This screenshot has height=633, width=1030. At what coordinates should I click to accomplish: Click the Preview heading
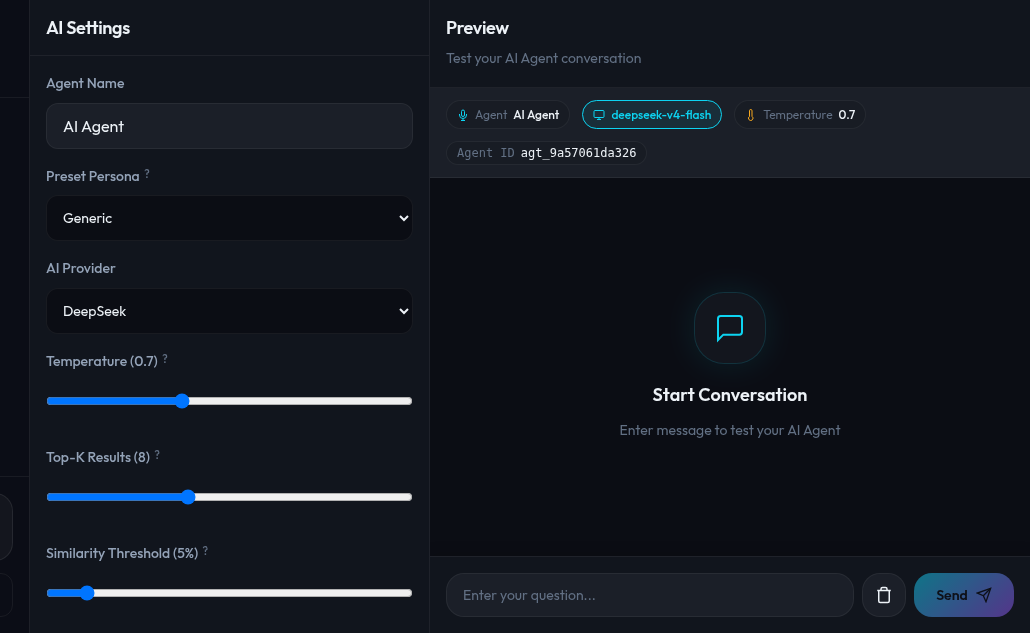tap(478, 28)
